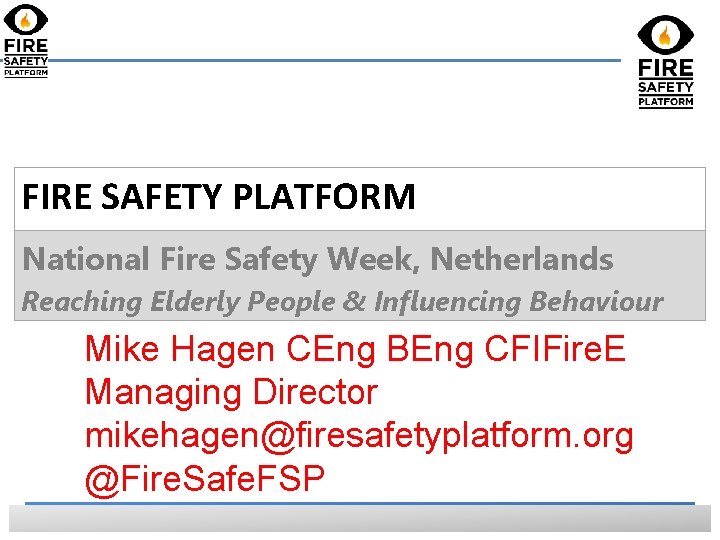720x540 pixels.
Task: Select the Mike Hagen CEng BEng CFIFireE line
Action: [355, 349]
